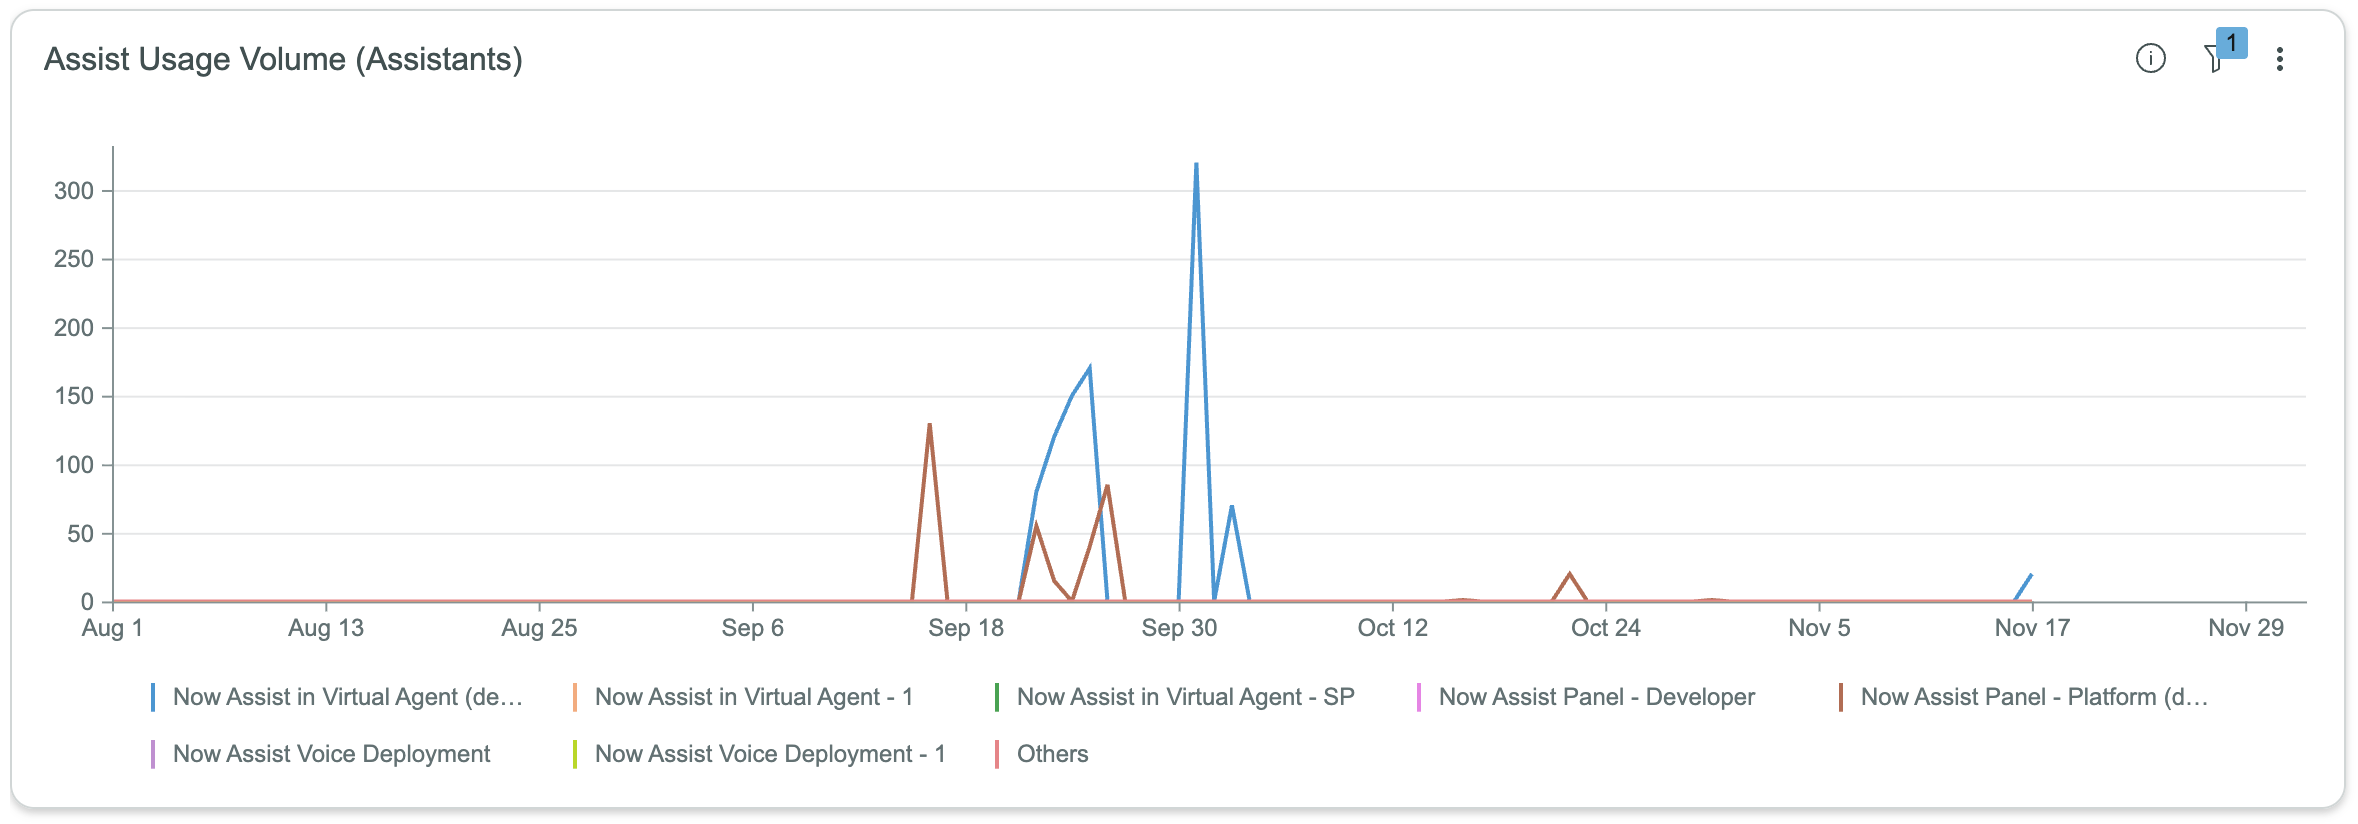Click the Sep 30 x-axis label
This screenshot has width=2358, height=824.
coord(1179,628)
